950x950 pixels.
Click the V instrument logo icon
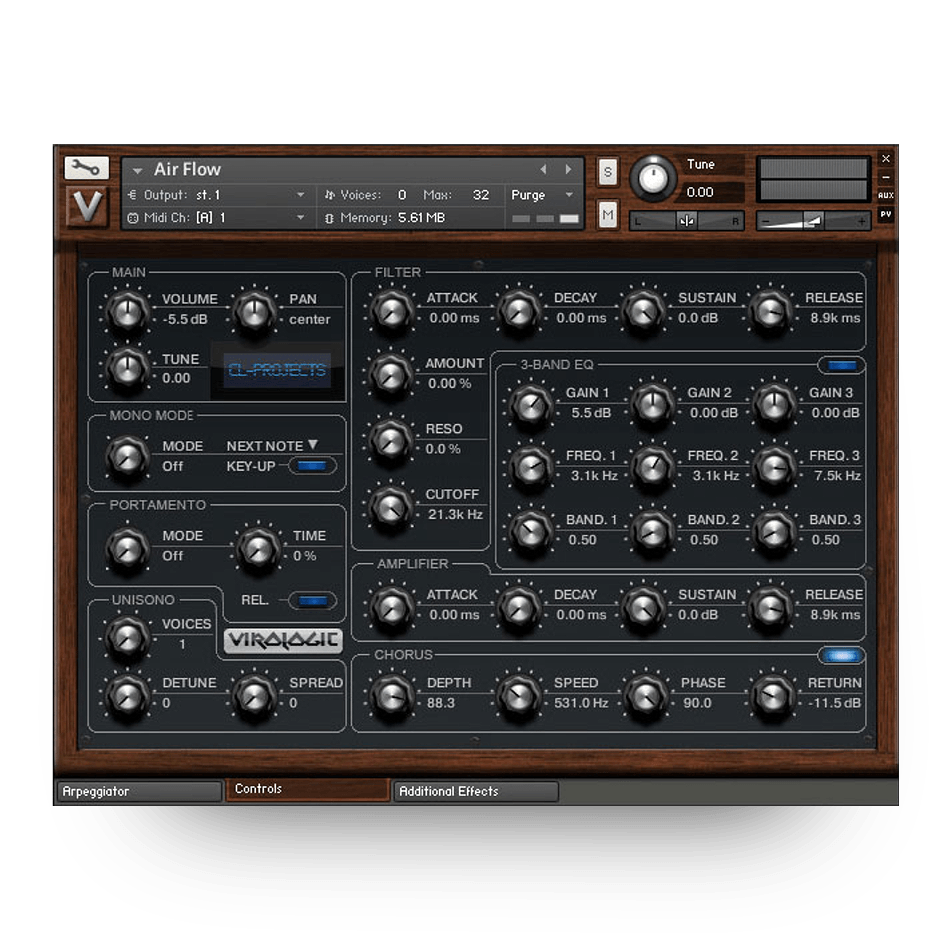point(86,207)
